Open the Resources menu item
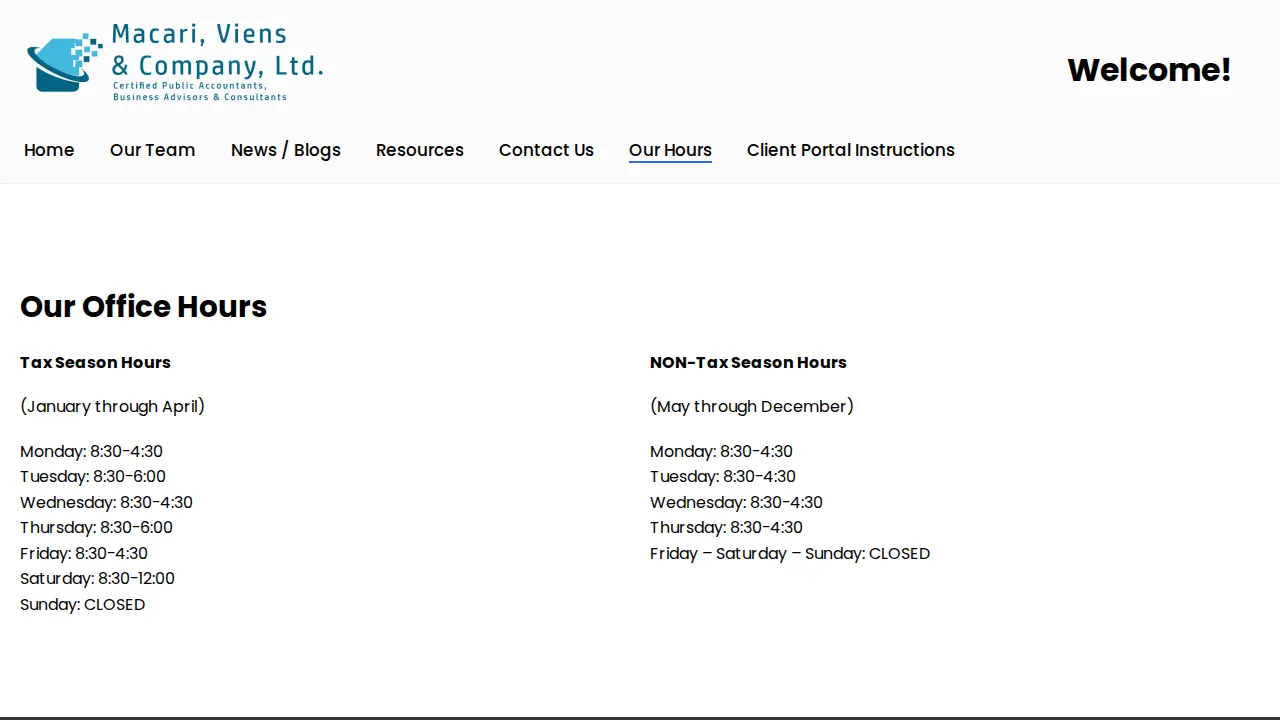Viewport: 1280px width, 720px height. (420, 150)
